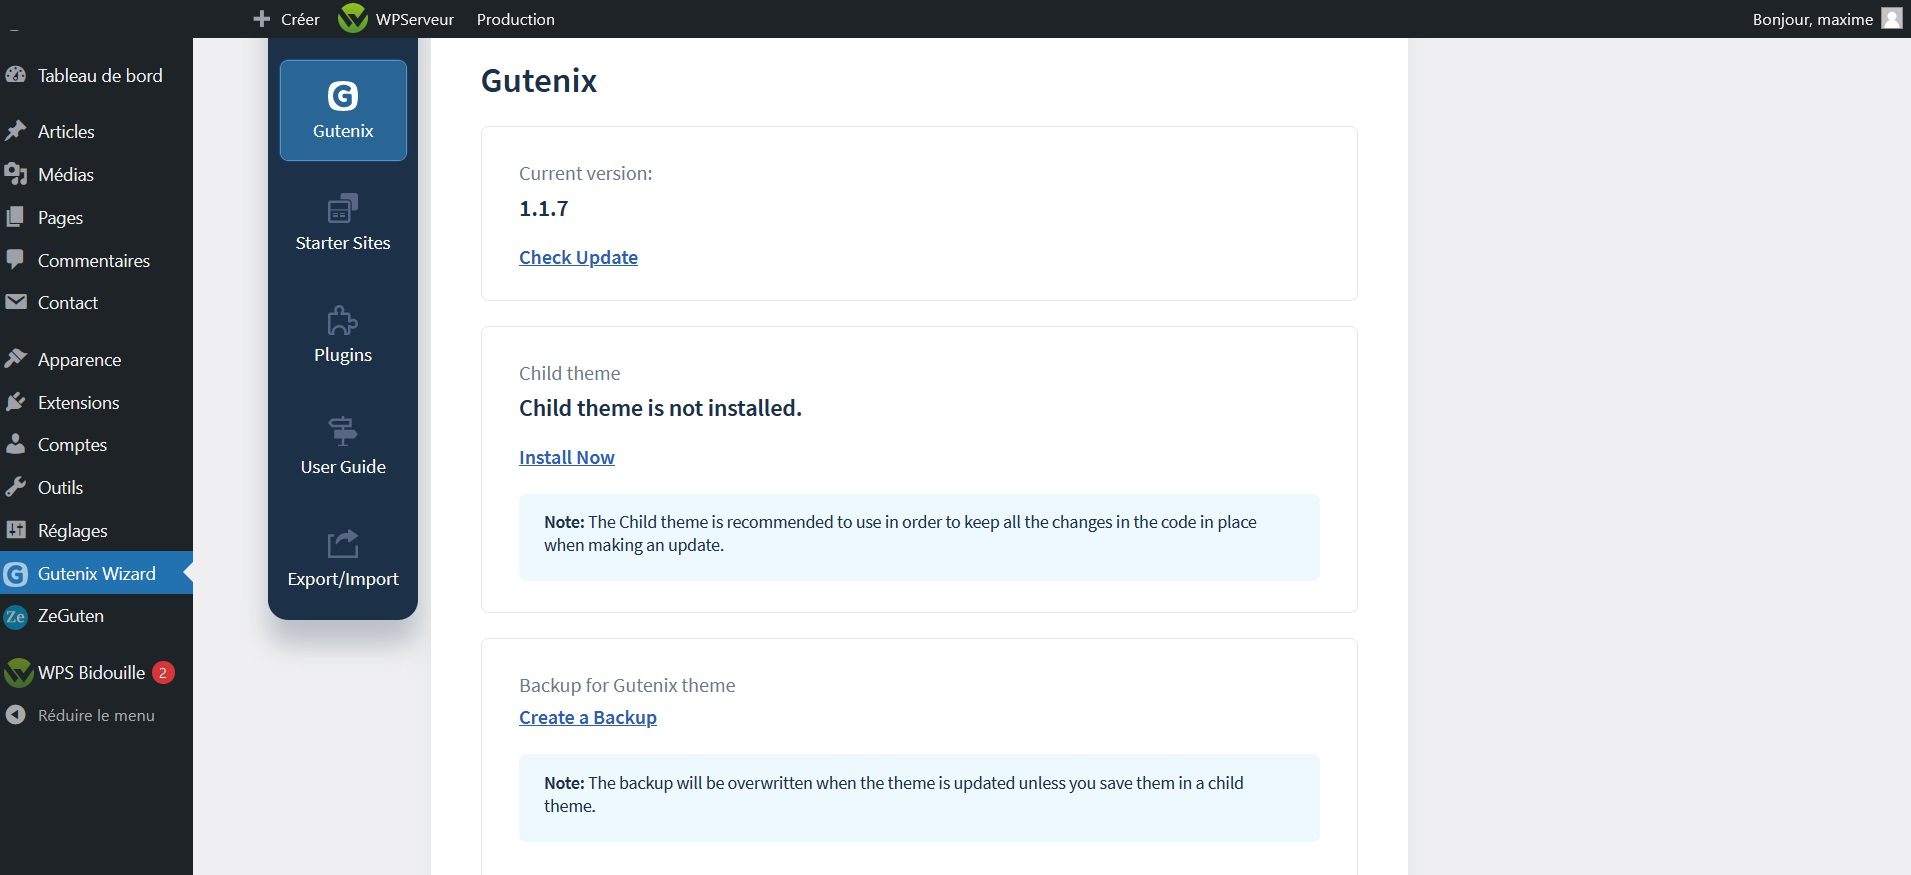Click the Starter Sites icon
The image size is (1911, 875).
point(343,208)
